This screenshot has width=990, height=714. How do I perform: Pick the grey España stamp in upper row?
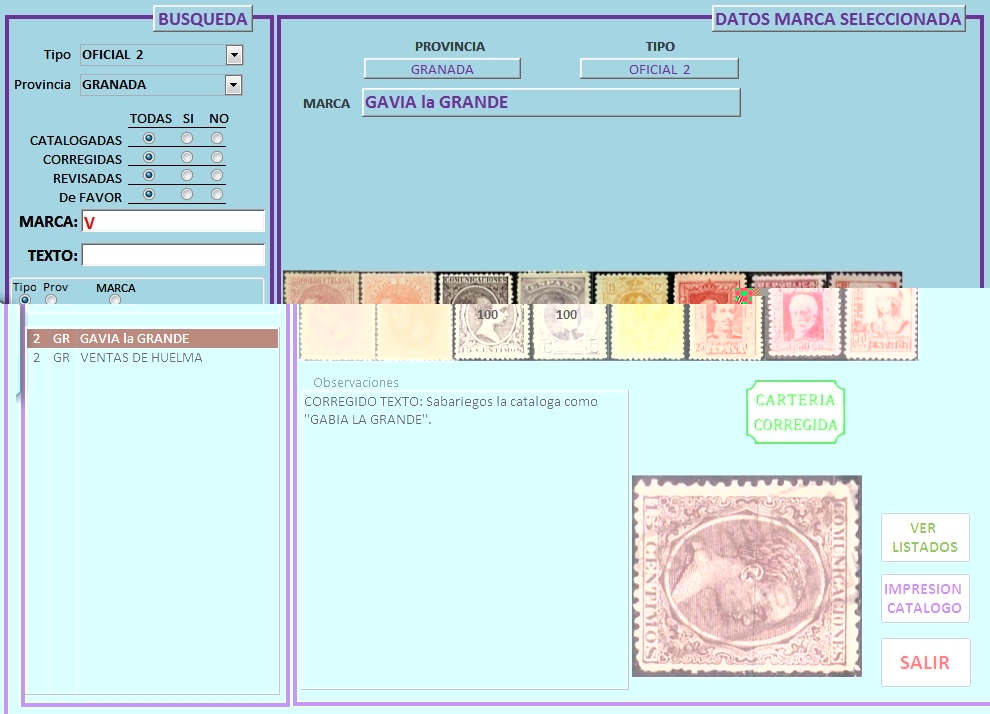[x=554, y=288]
